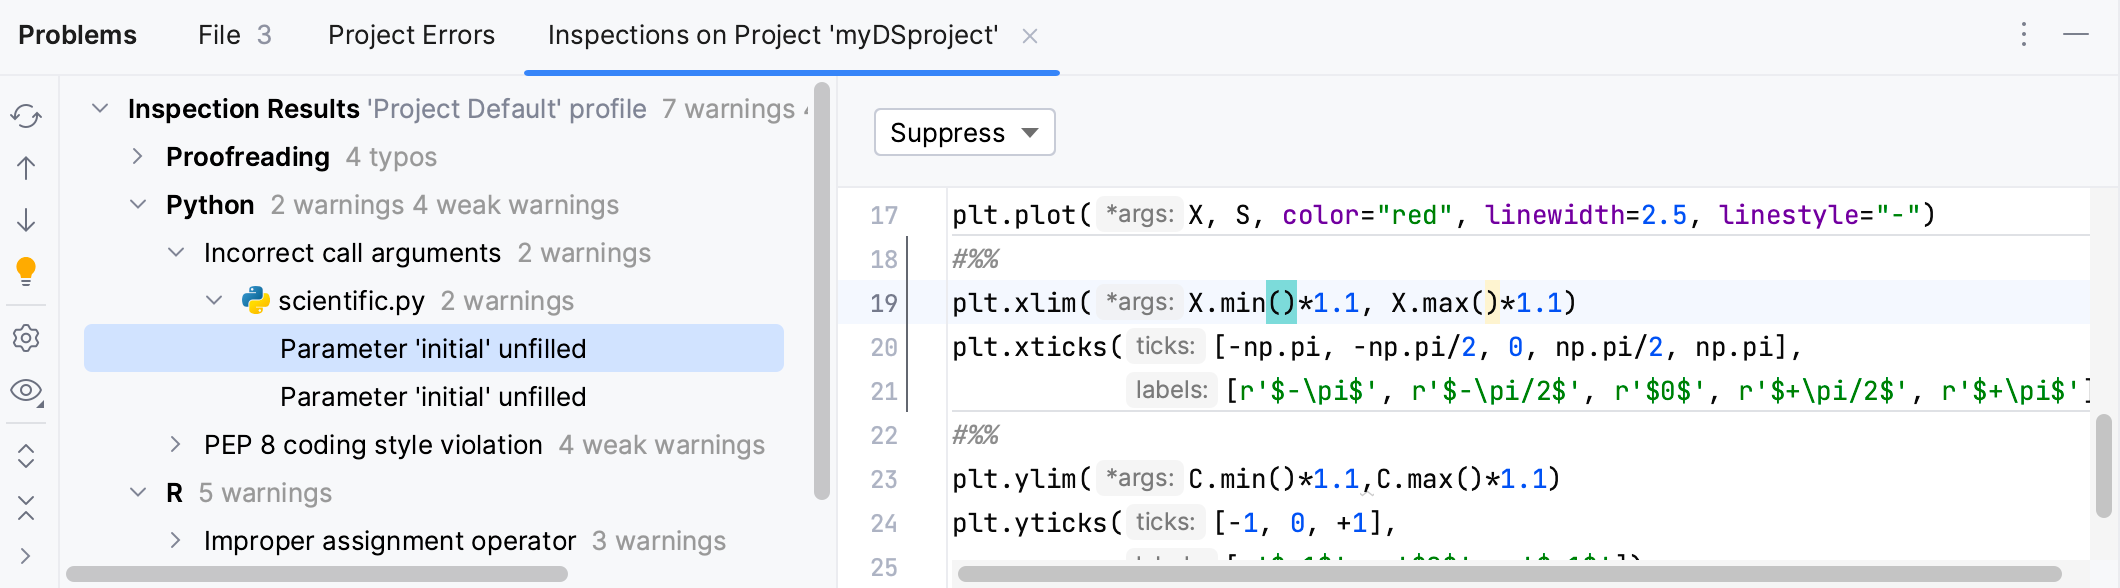Expand the Proofreading group
This screenshot has height=588, width=2120.
(138, 157)
